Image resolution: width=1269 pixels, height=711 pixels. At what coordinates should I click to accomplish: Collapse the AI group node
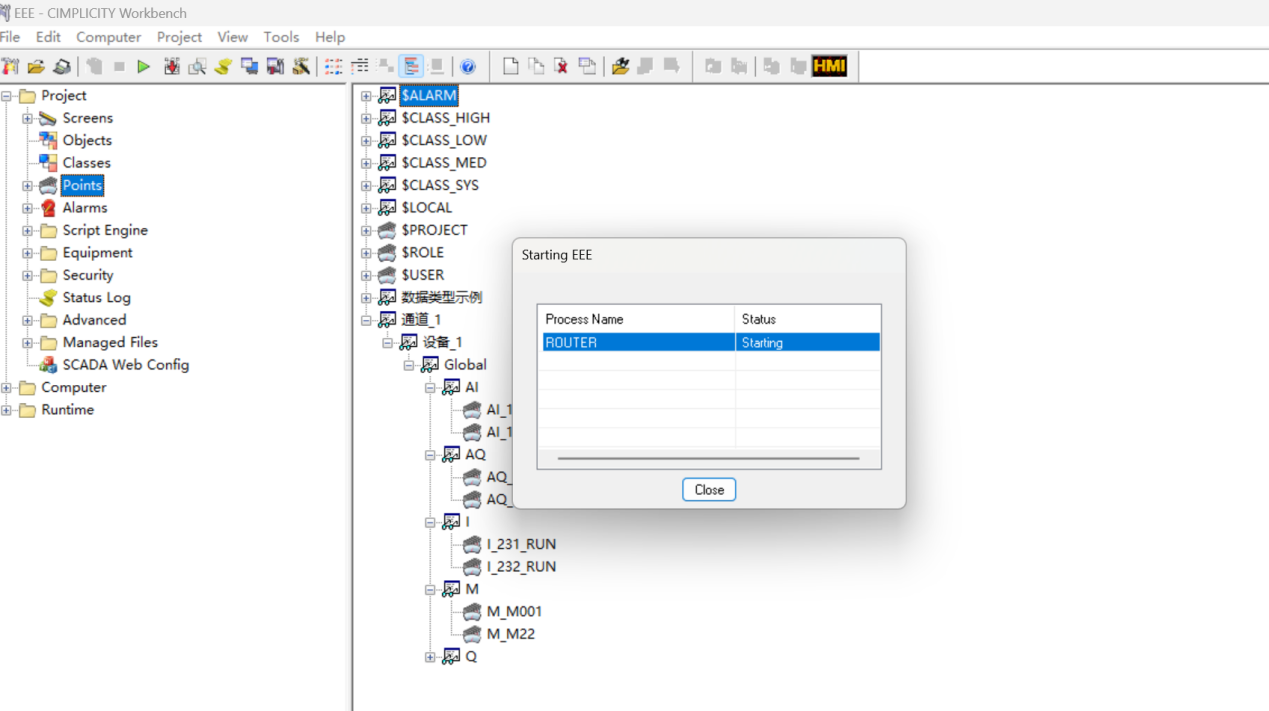[x=430, y=388]
